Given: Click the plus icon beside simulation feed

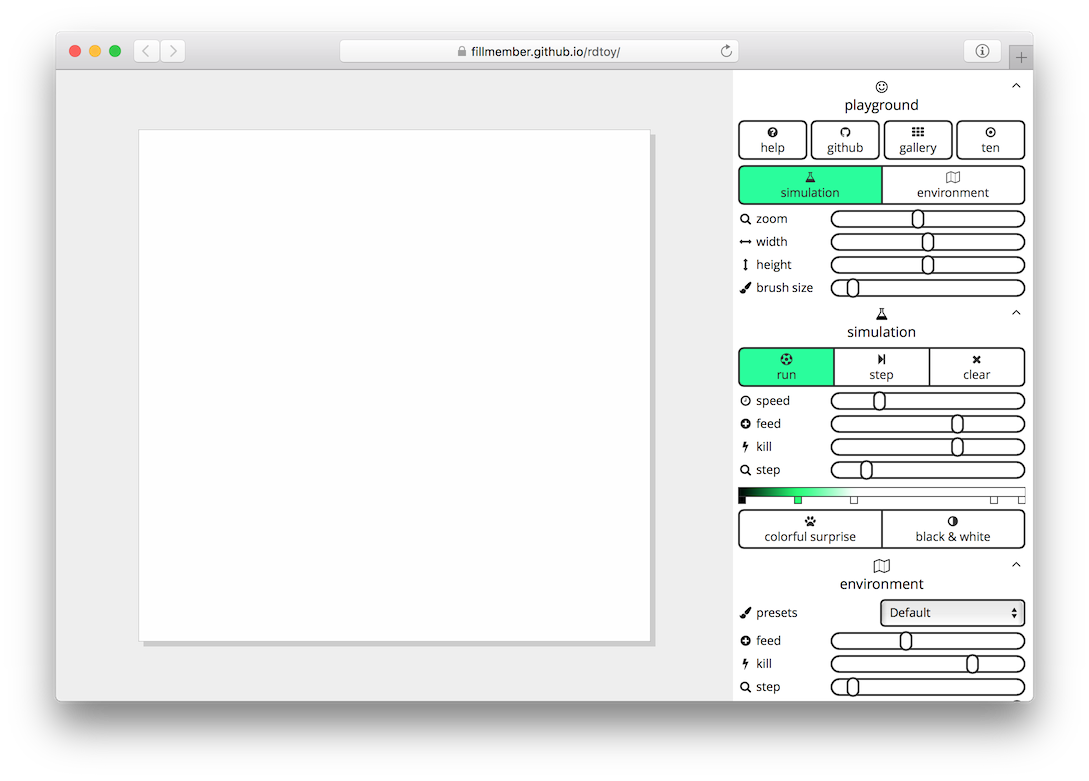Looking at the screenshot, I should click(x=745, y=424).
